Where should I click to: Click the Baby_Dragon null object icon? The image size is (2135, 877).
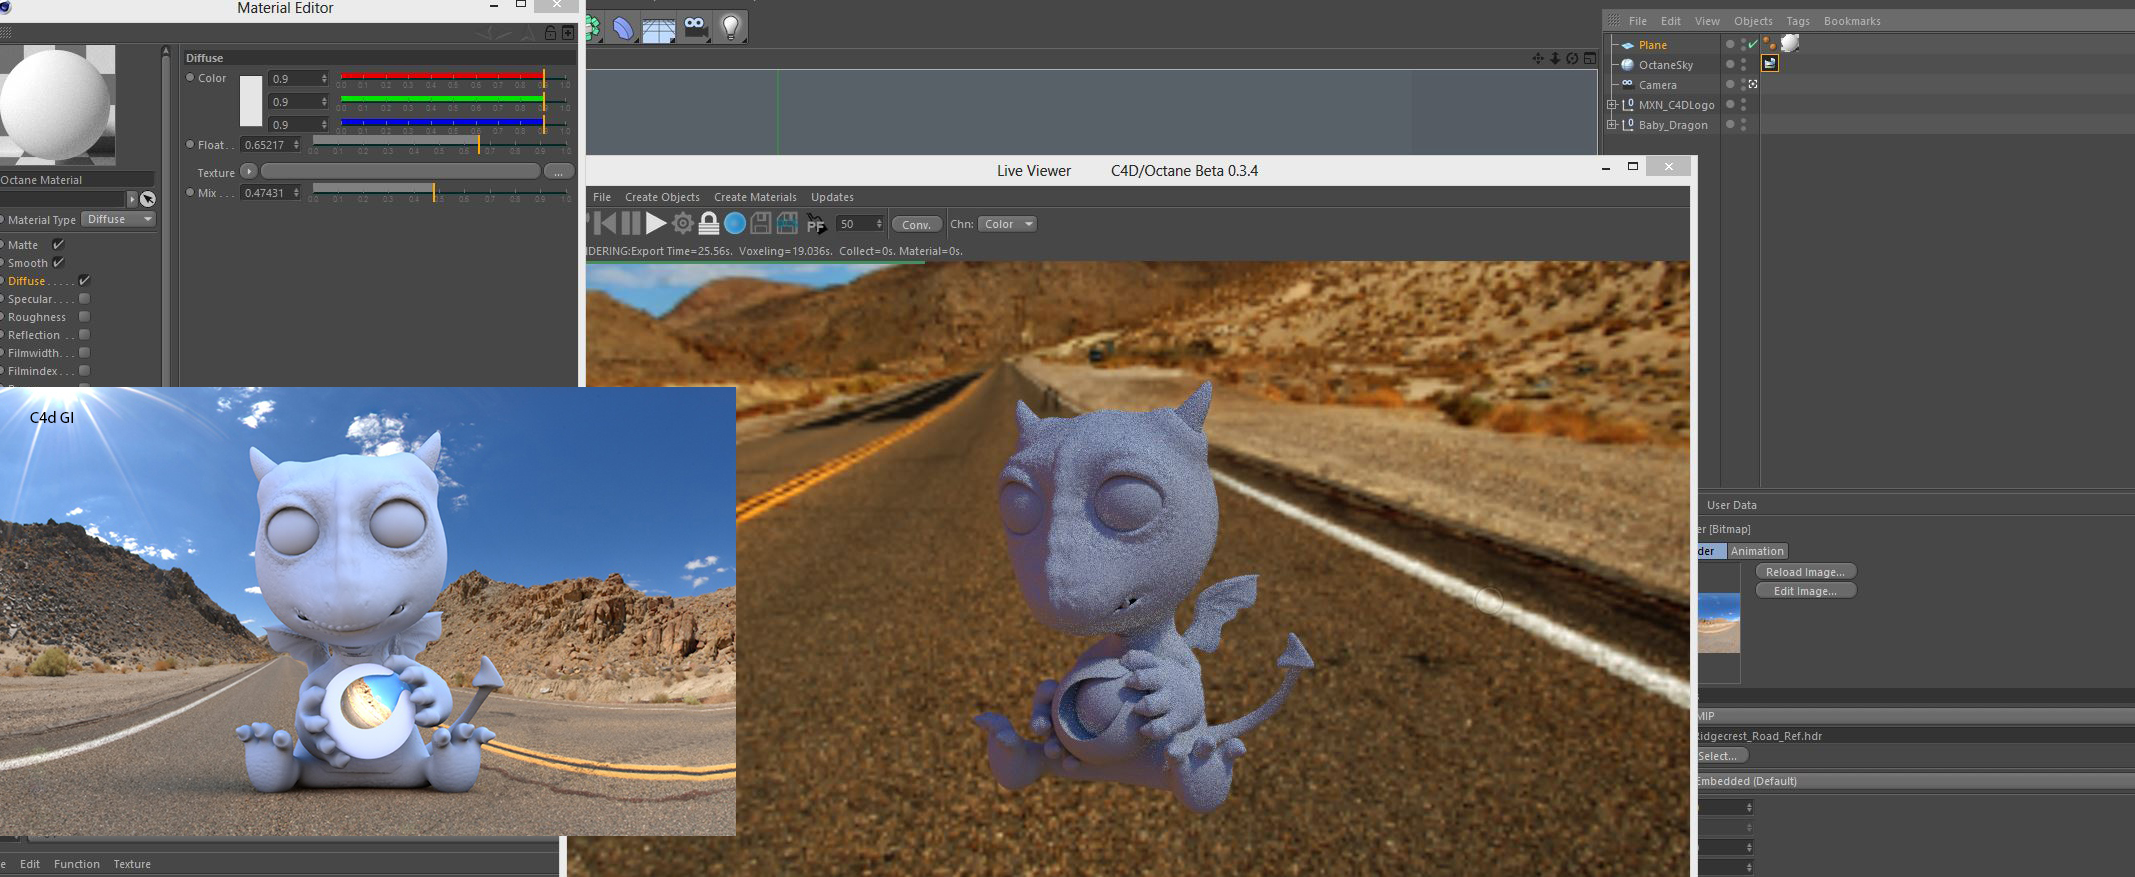1627,124
